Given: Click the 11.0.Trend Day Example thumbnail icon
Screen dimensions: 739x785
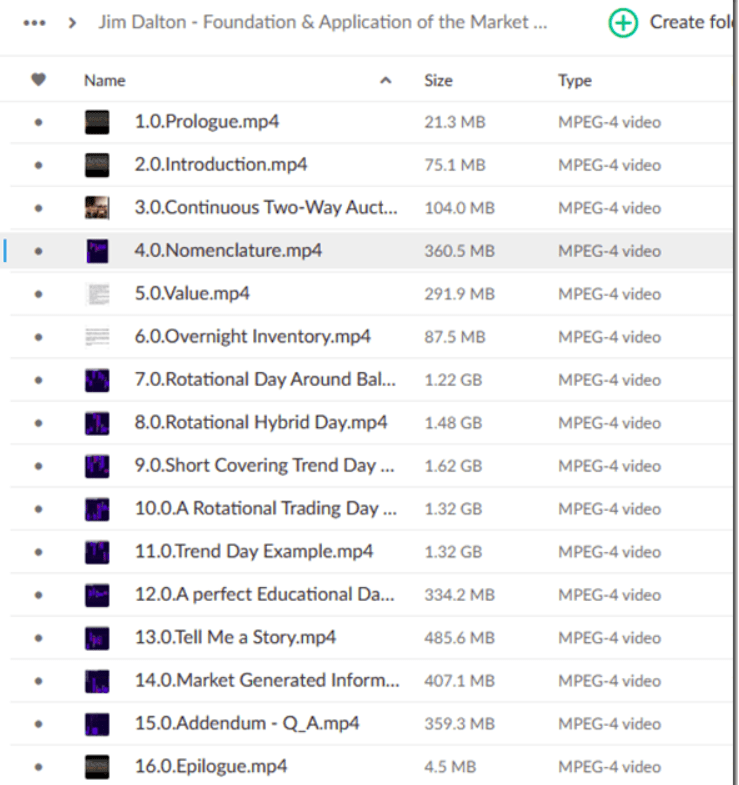Looking at the screenshot, I should point(97,552).
